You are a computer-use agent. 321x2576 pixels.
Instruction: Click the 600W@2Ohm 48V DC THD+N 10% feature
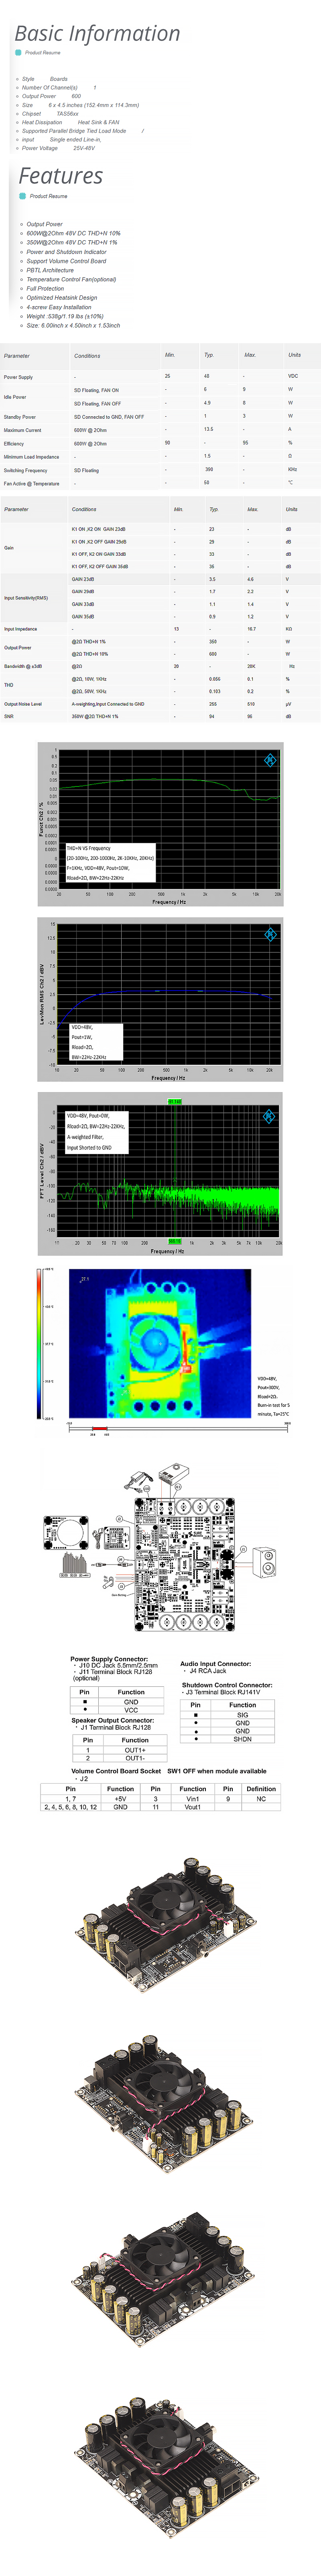coord(73,233)
